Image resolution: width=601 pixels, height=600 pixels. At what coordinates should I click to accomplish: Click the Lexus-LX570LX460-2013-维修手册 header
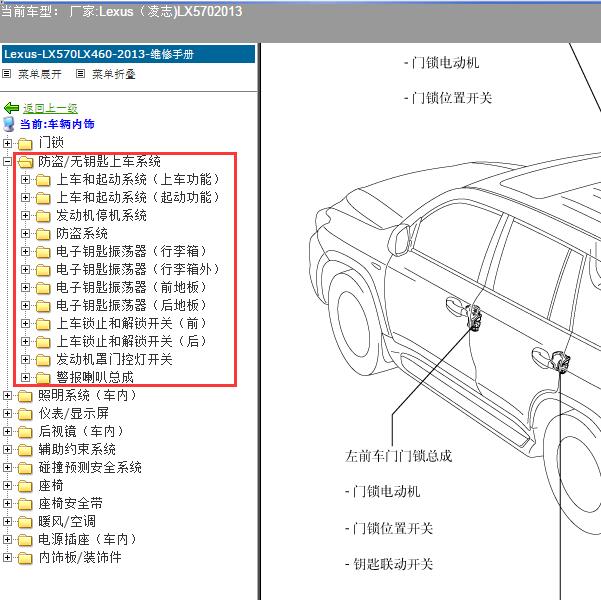(x=128, y=54)
